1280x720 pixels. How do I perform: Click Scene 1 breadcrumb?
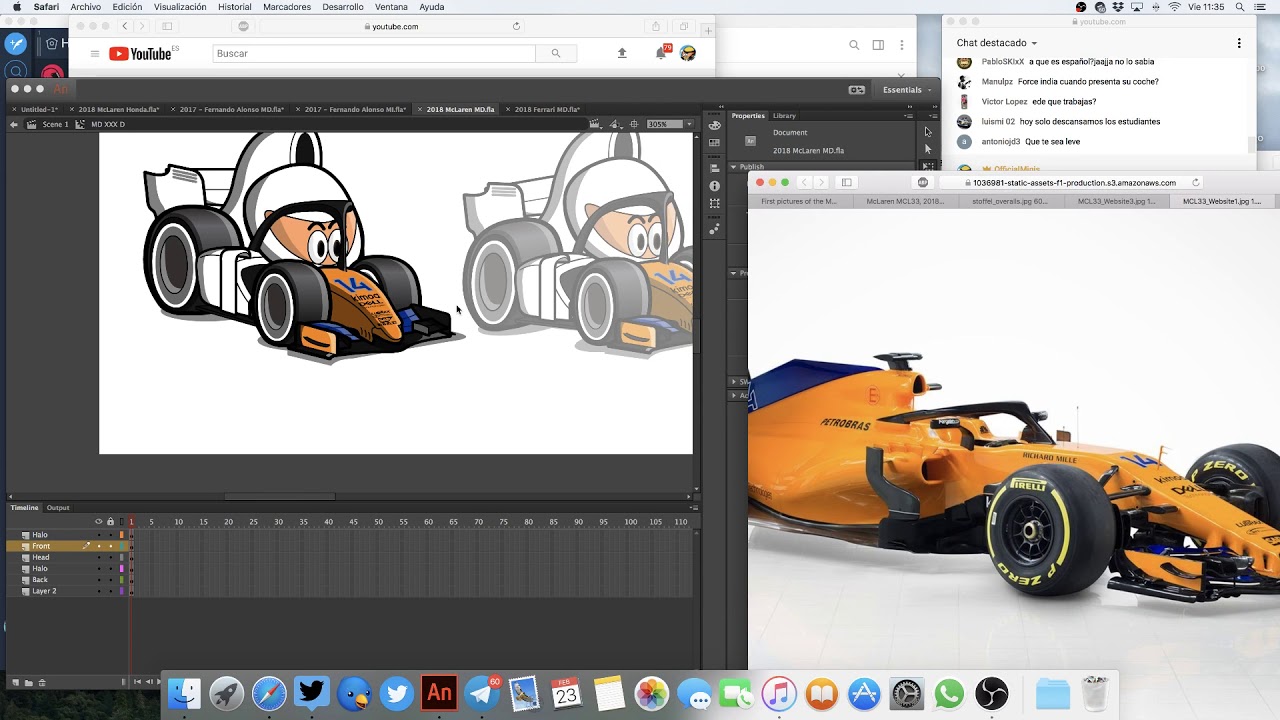(50, 124)
